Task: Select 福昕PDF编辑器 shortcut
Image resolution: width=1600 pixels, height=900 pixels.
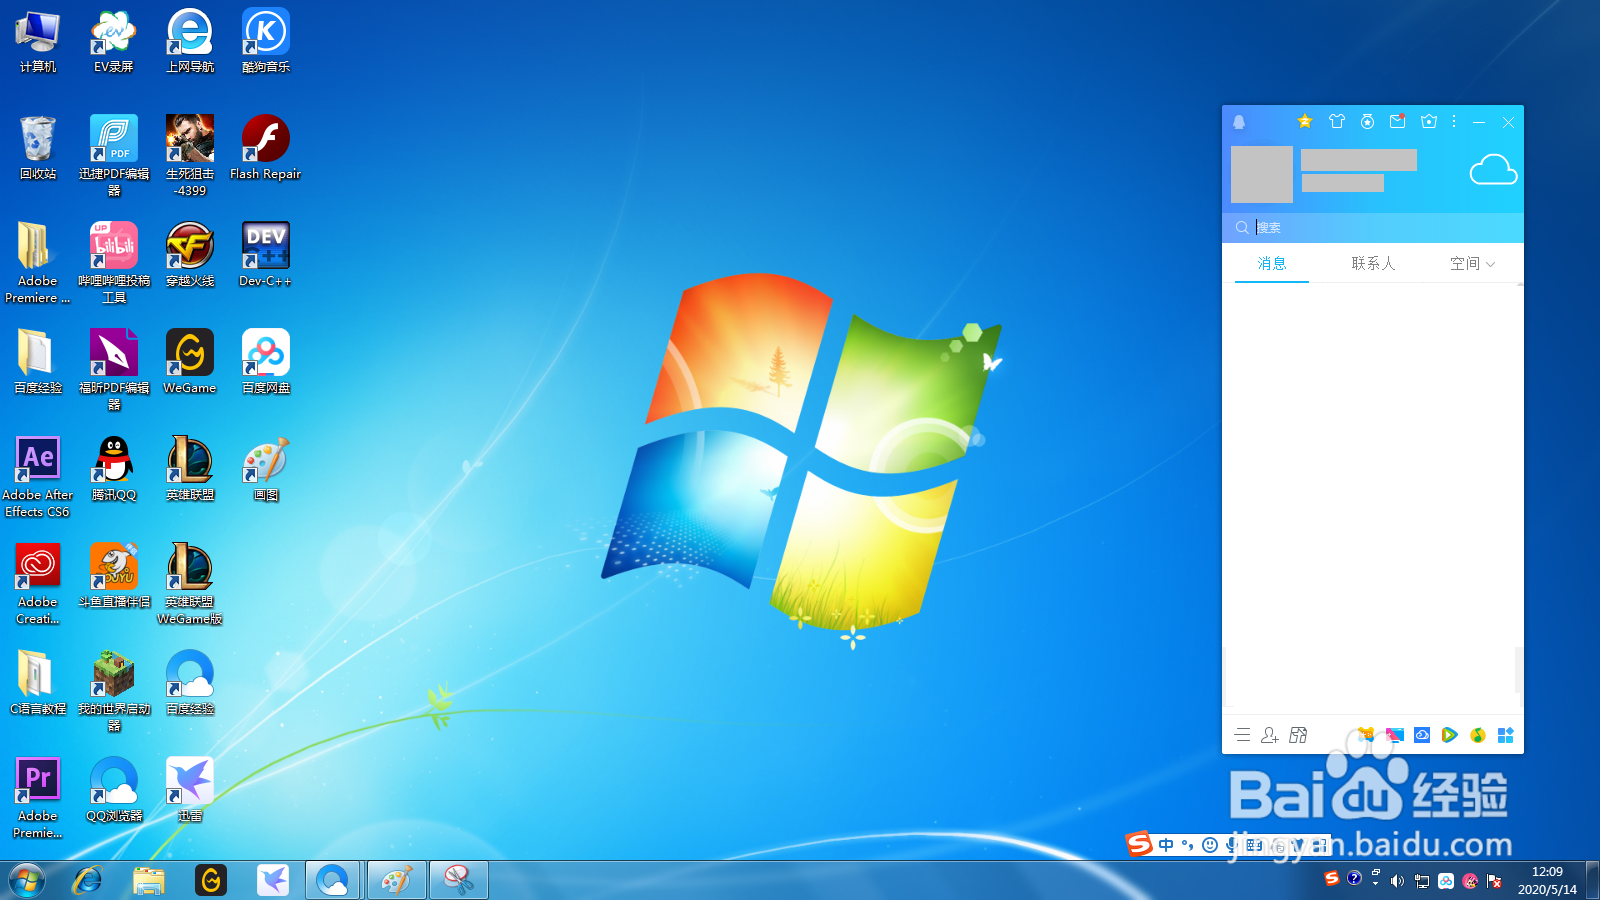Action: pyautogui.click(x=114, y=370)
